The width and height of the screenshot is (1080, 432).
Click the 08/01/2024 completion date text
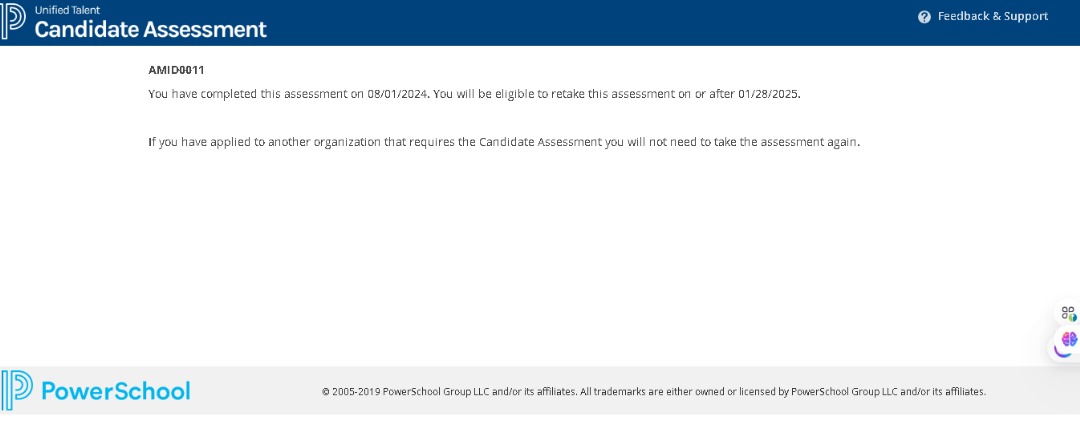coord(397,94)
